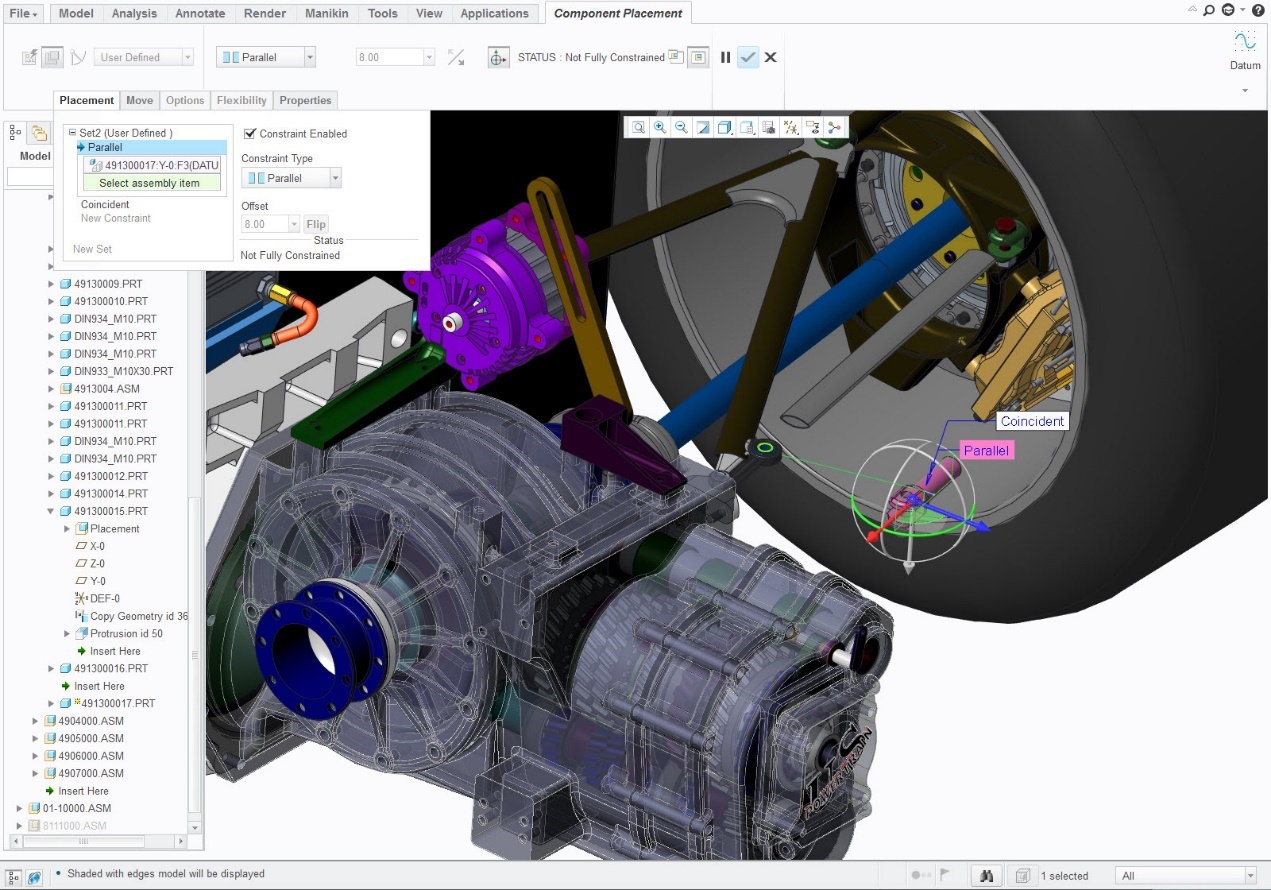Open the ribbon Parallel constraint dropdown

310,57
